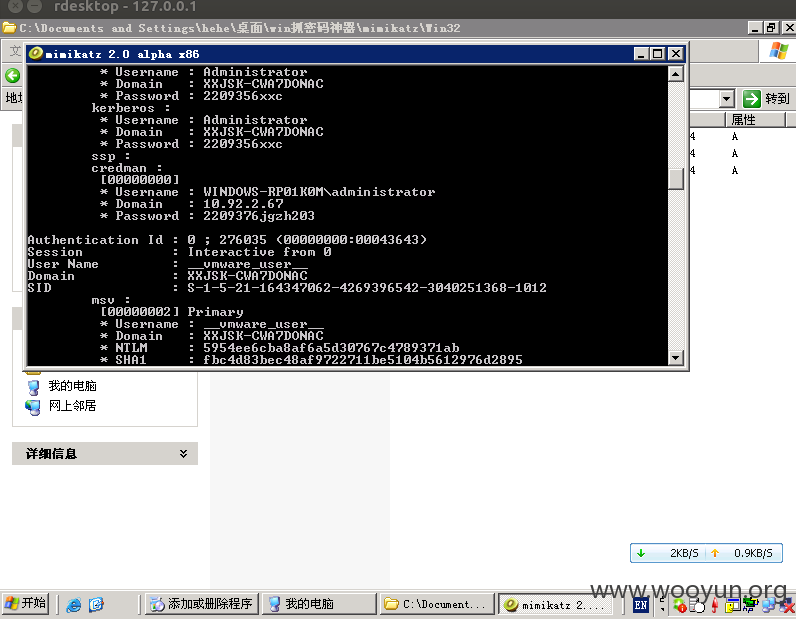Click the Windows flag logo in Explorer
This screenshot has height=619, width=796.
tap(778, 51)
